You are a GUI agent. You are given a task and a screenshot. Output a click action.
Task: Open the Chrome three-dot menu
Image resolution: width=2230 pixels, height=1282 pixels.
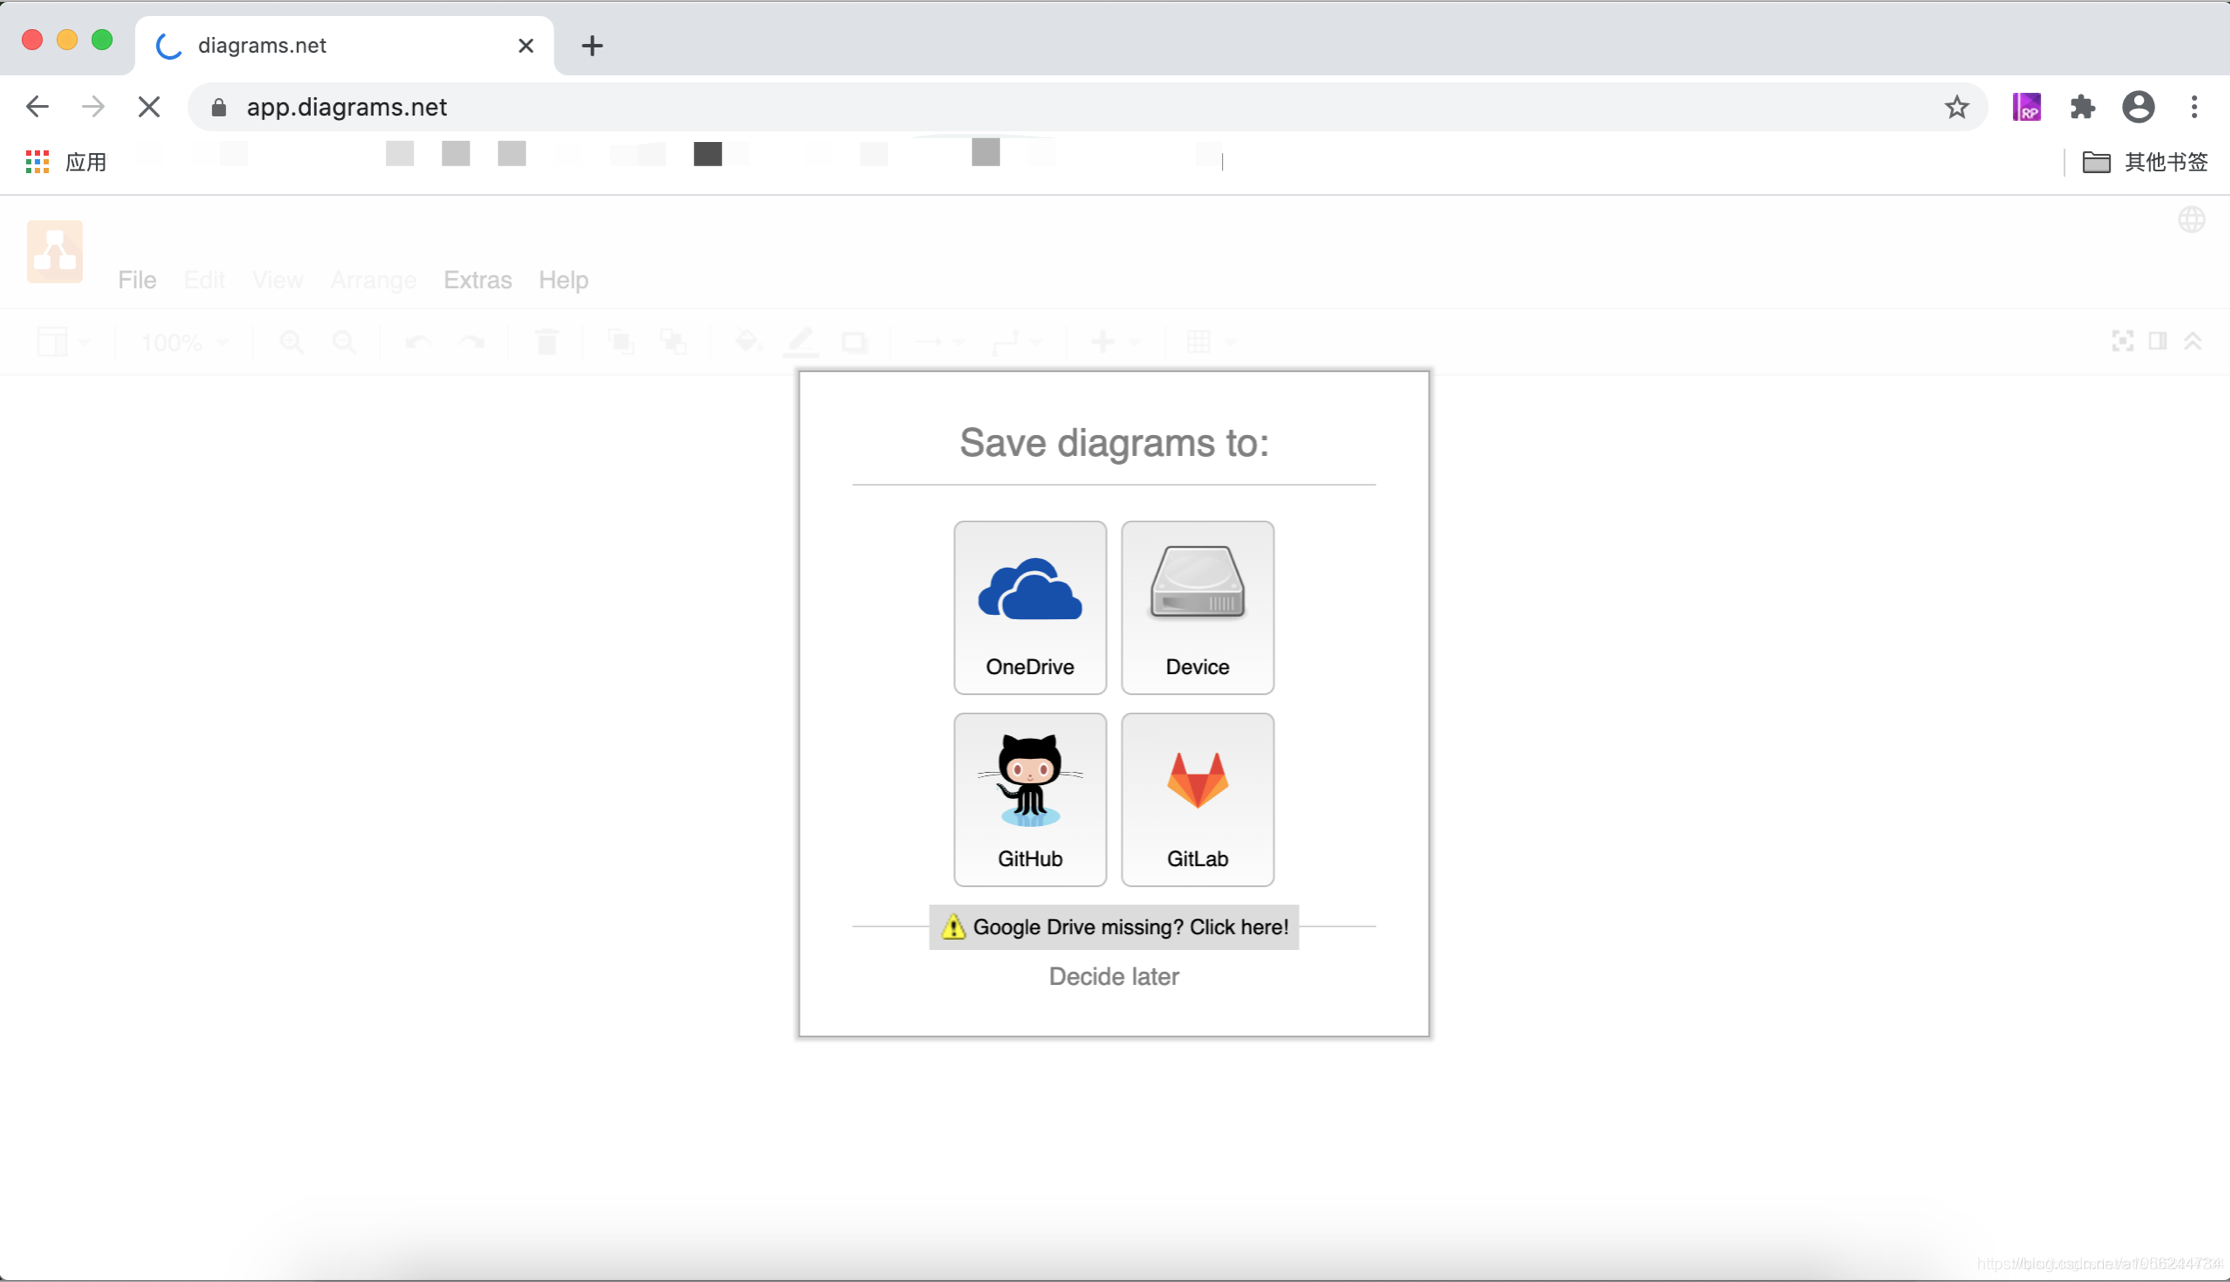tap(2194, 107)
